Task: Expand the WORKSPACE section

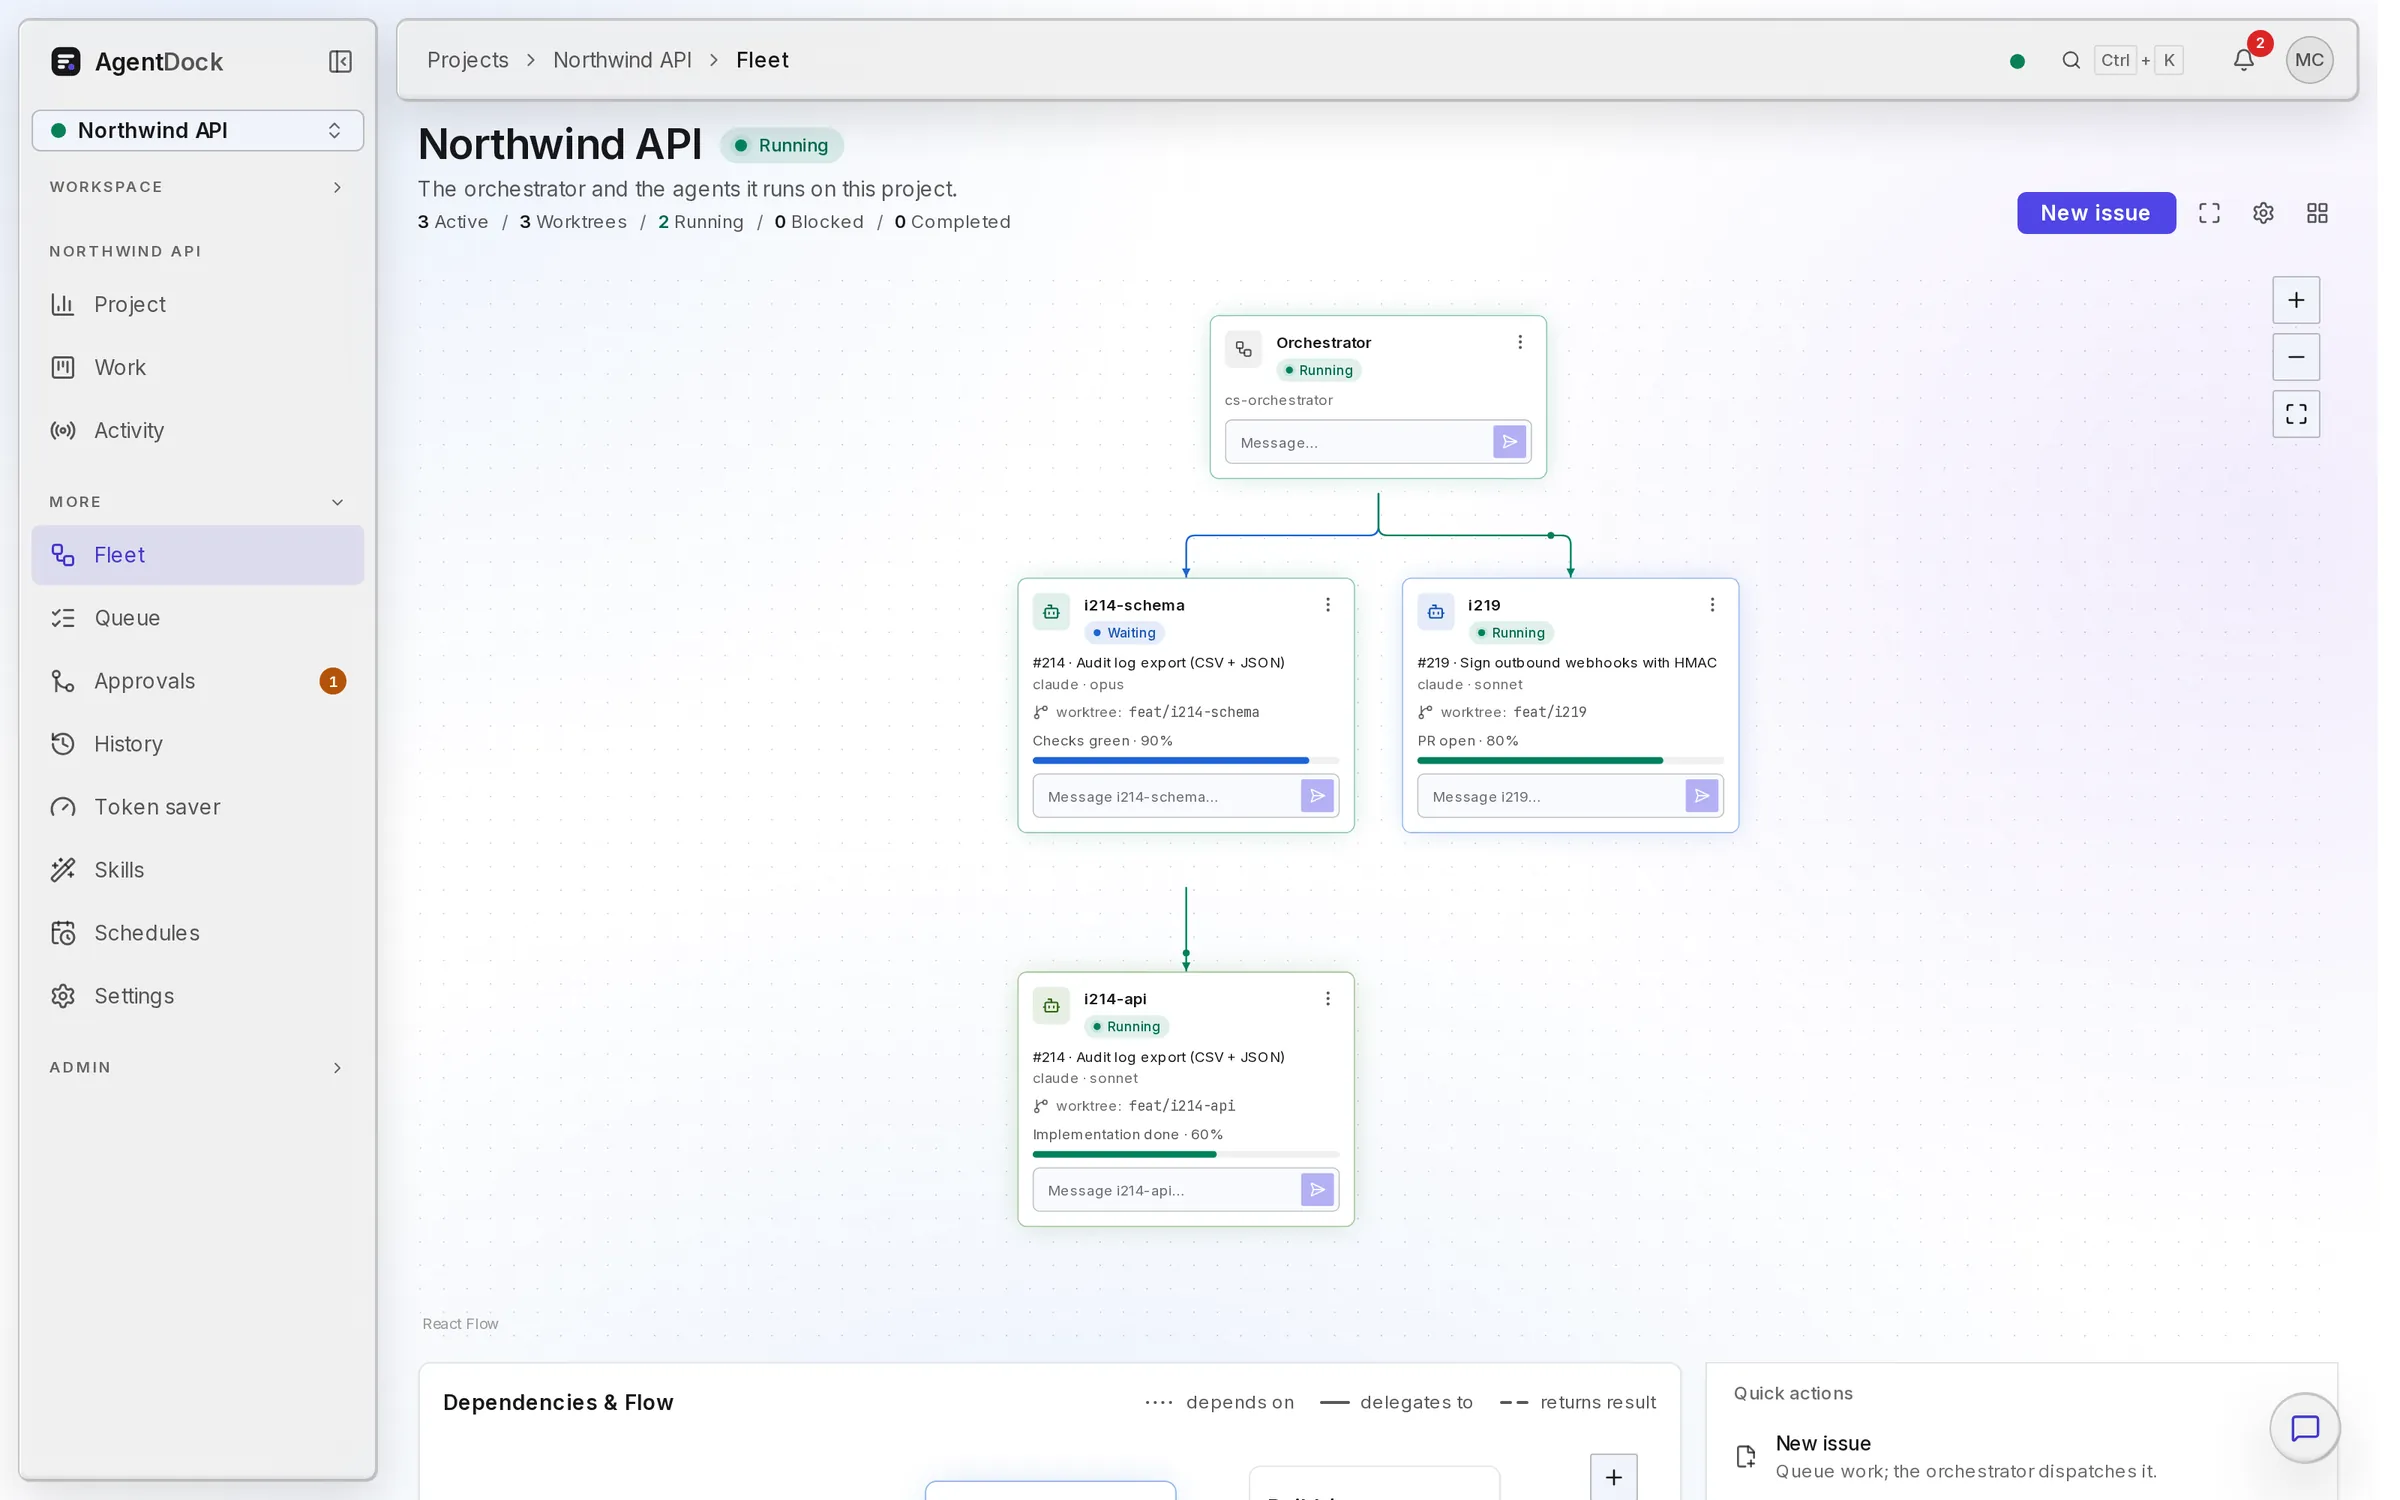Action: pos(198,187)
